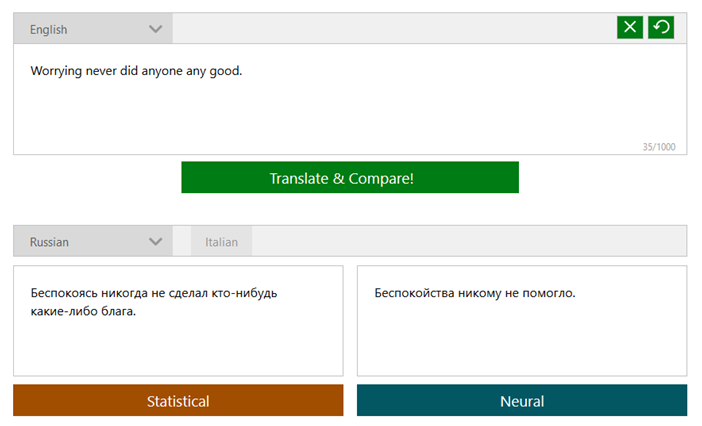This screenshot has height=426, width=702.
Task: Switch to the Italian tab
Action: pos(221,241)
